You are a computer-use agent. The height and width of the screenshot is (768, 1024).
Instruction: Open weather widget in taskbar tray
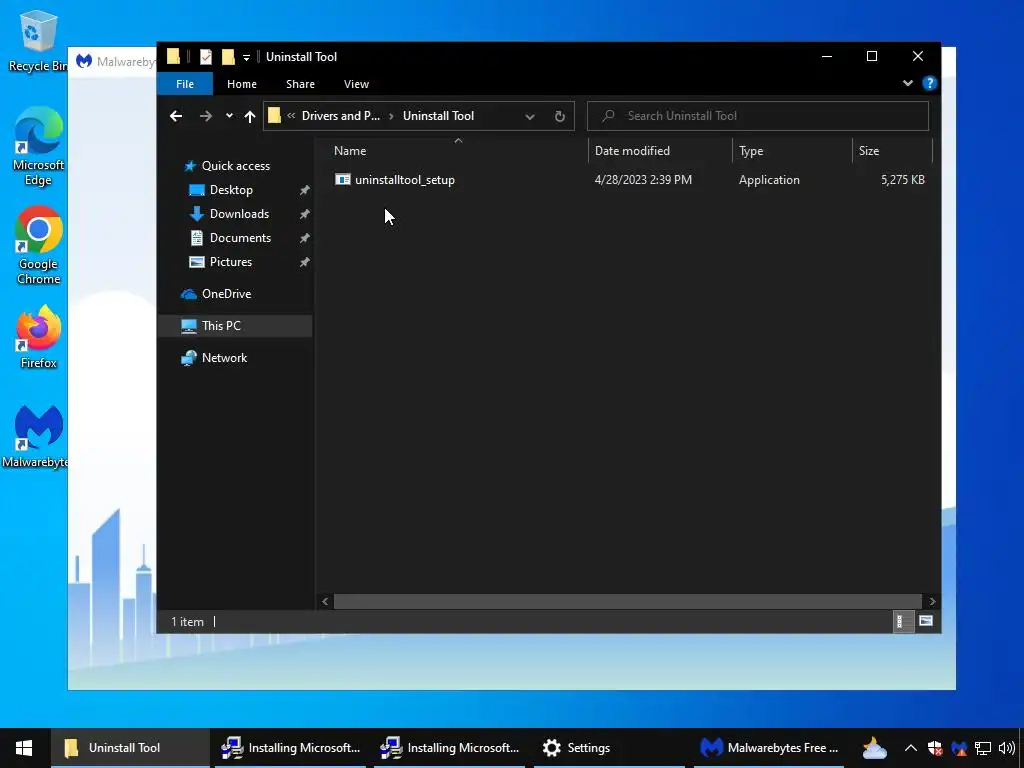874,748
